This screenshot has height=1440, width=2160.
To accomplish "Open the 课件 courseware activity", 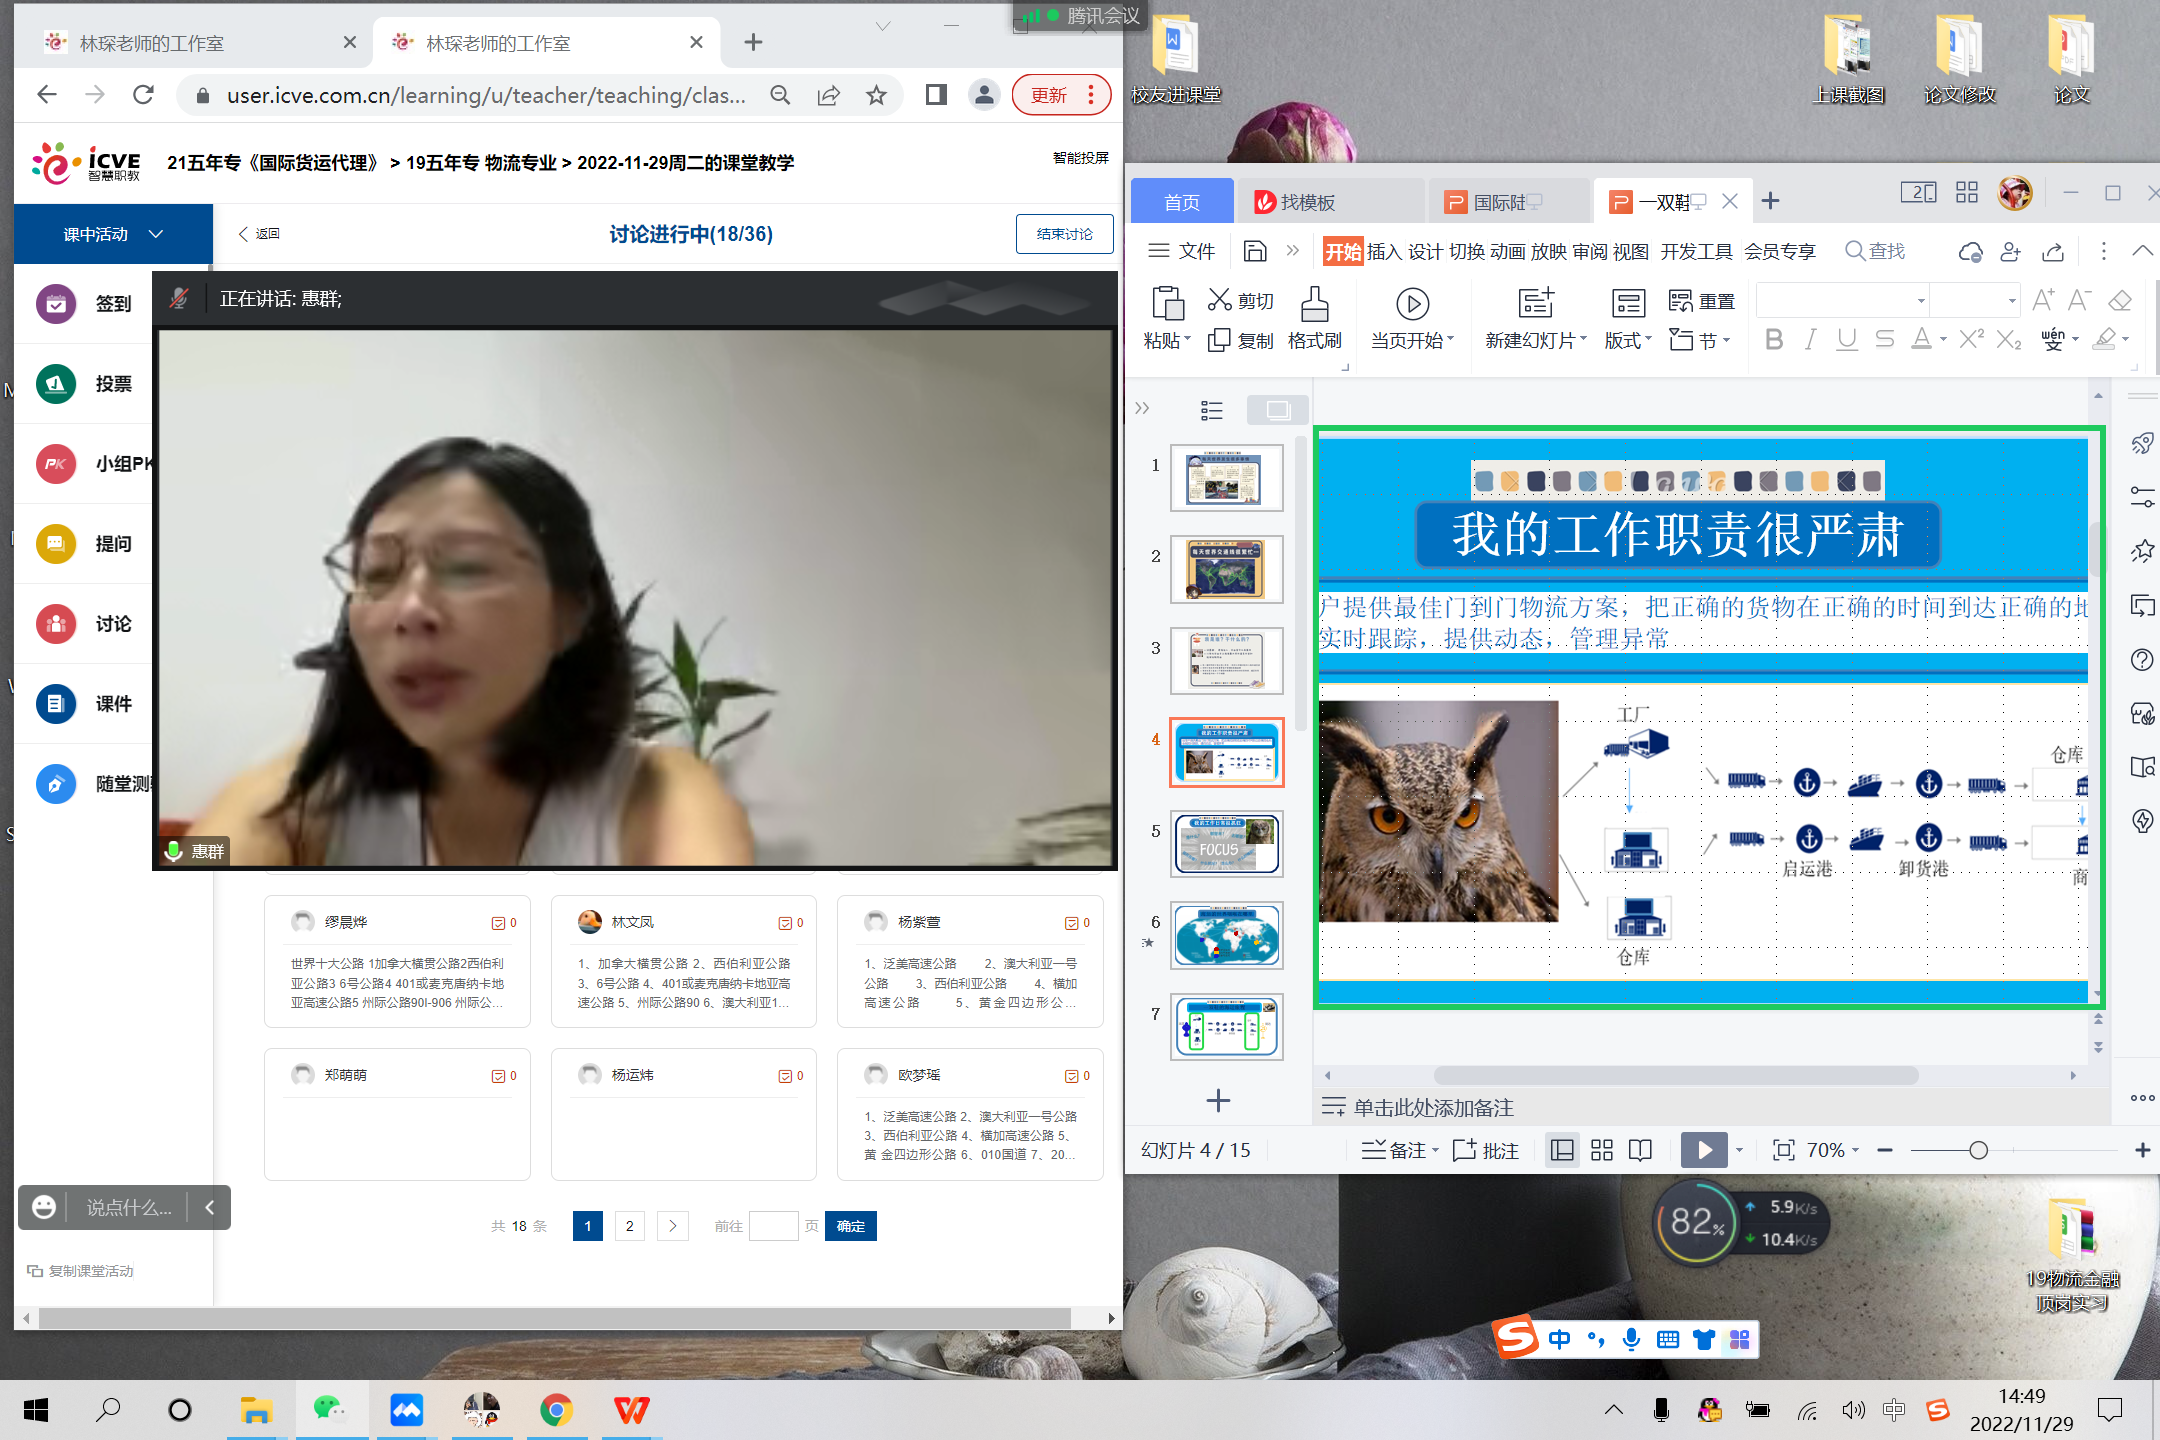I will pyautogui.click(x=84, y=704).
